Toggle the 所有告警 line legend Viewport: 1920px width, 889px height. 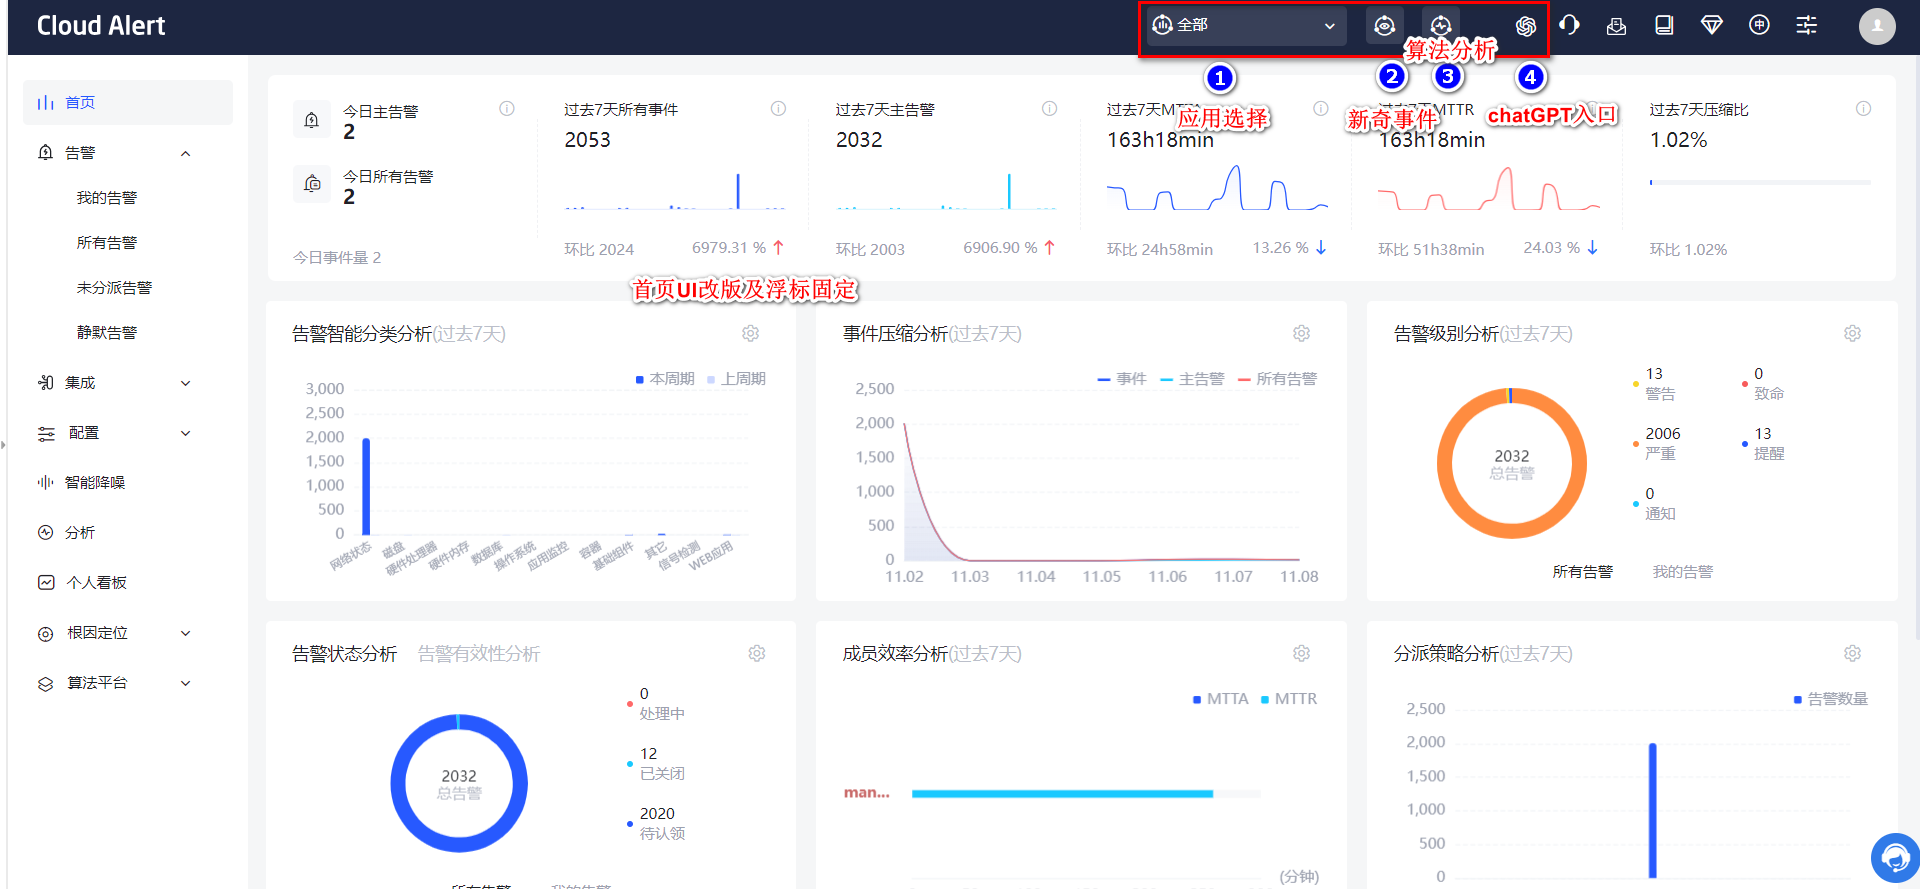tap(1277, 379)
